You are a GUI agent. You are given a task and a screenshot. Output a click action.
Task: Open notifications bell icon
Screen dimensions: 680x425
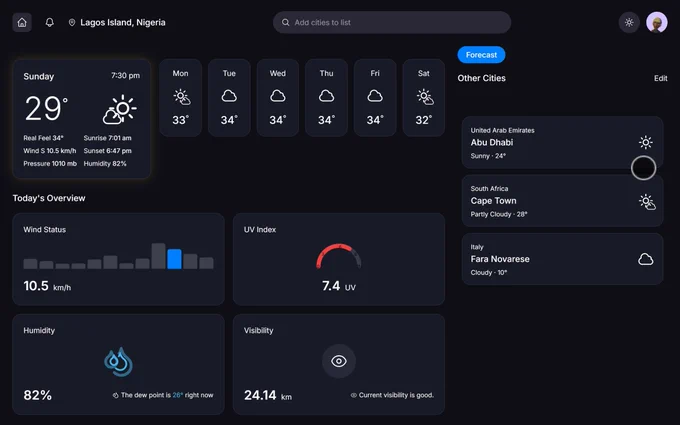(49, 22)
